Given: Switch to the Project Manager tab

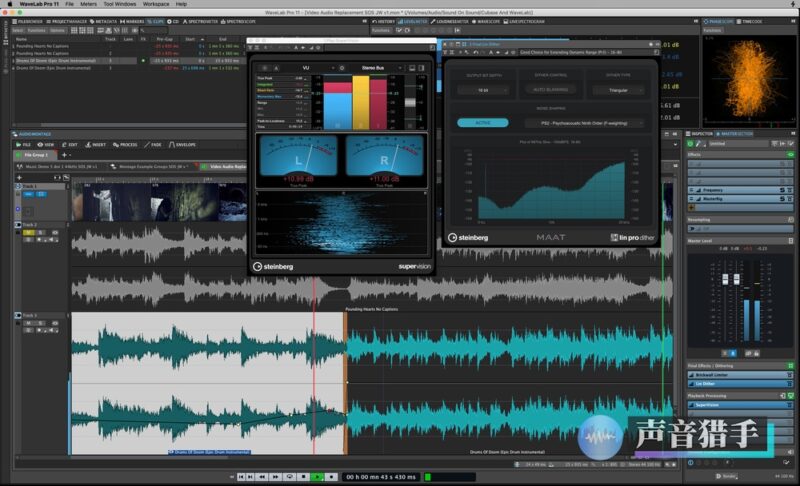Looking at the screenshot, I should [67, 21].
